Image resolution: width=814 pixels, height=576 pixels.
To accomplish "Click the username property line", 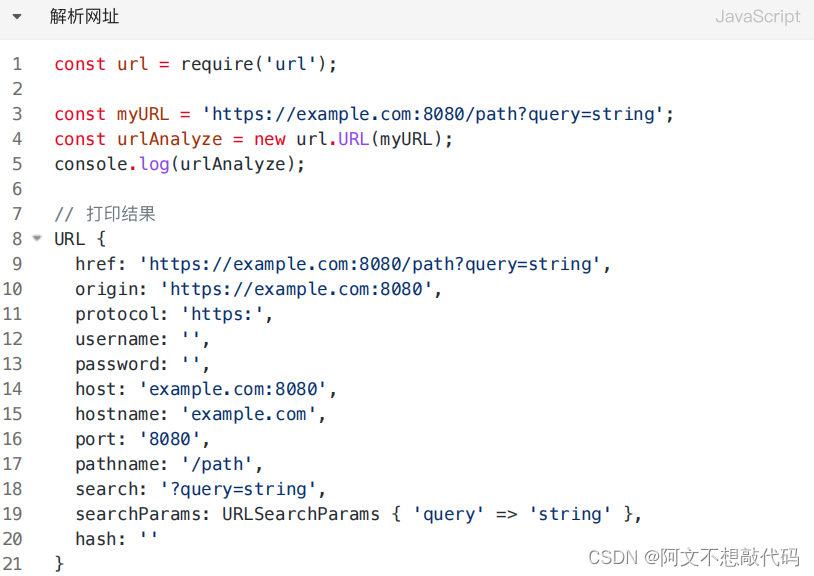I will (x=142, y=338).
